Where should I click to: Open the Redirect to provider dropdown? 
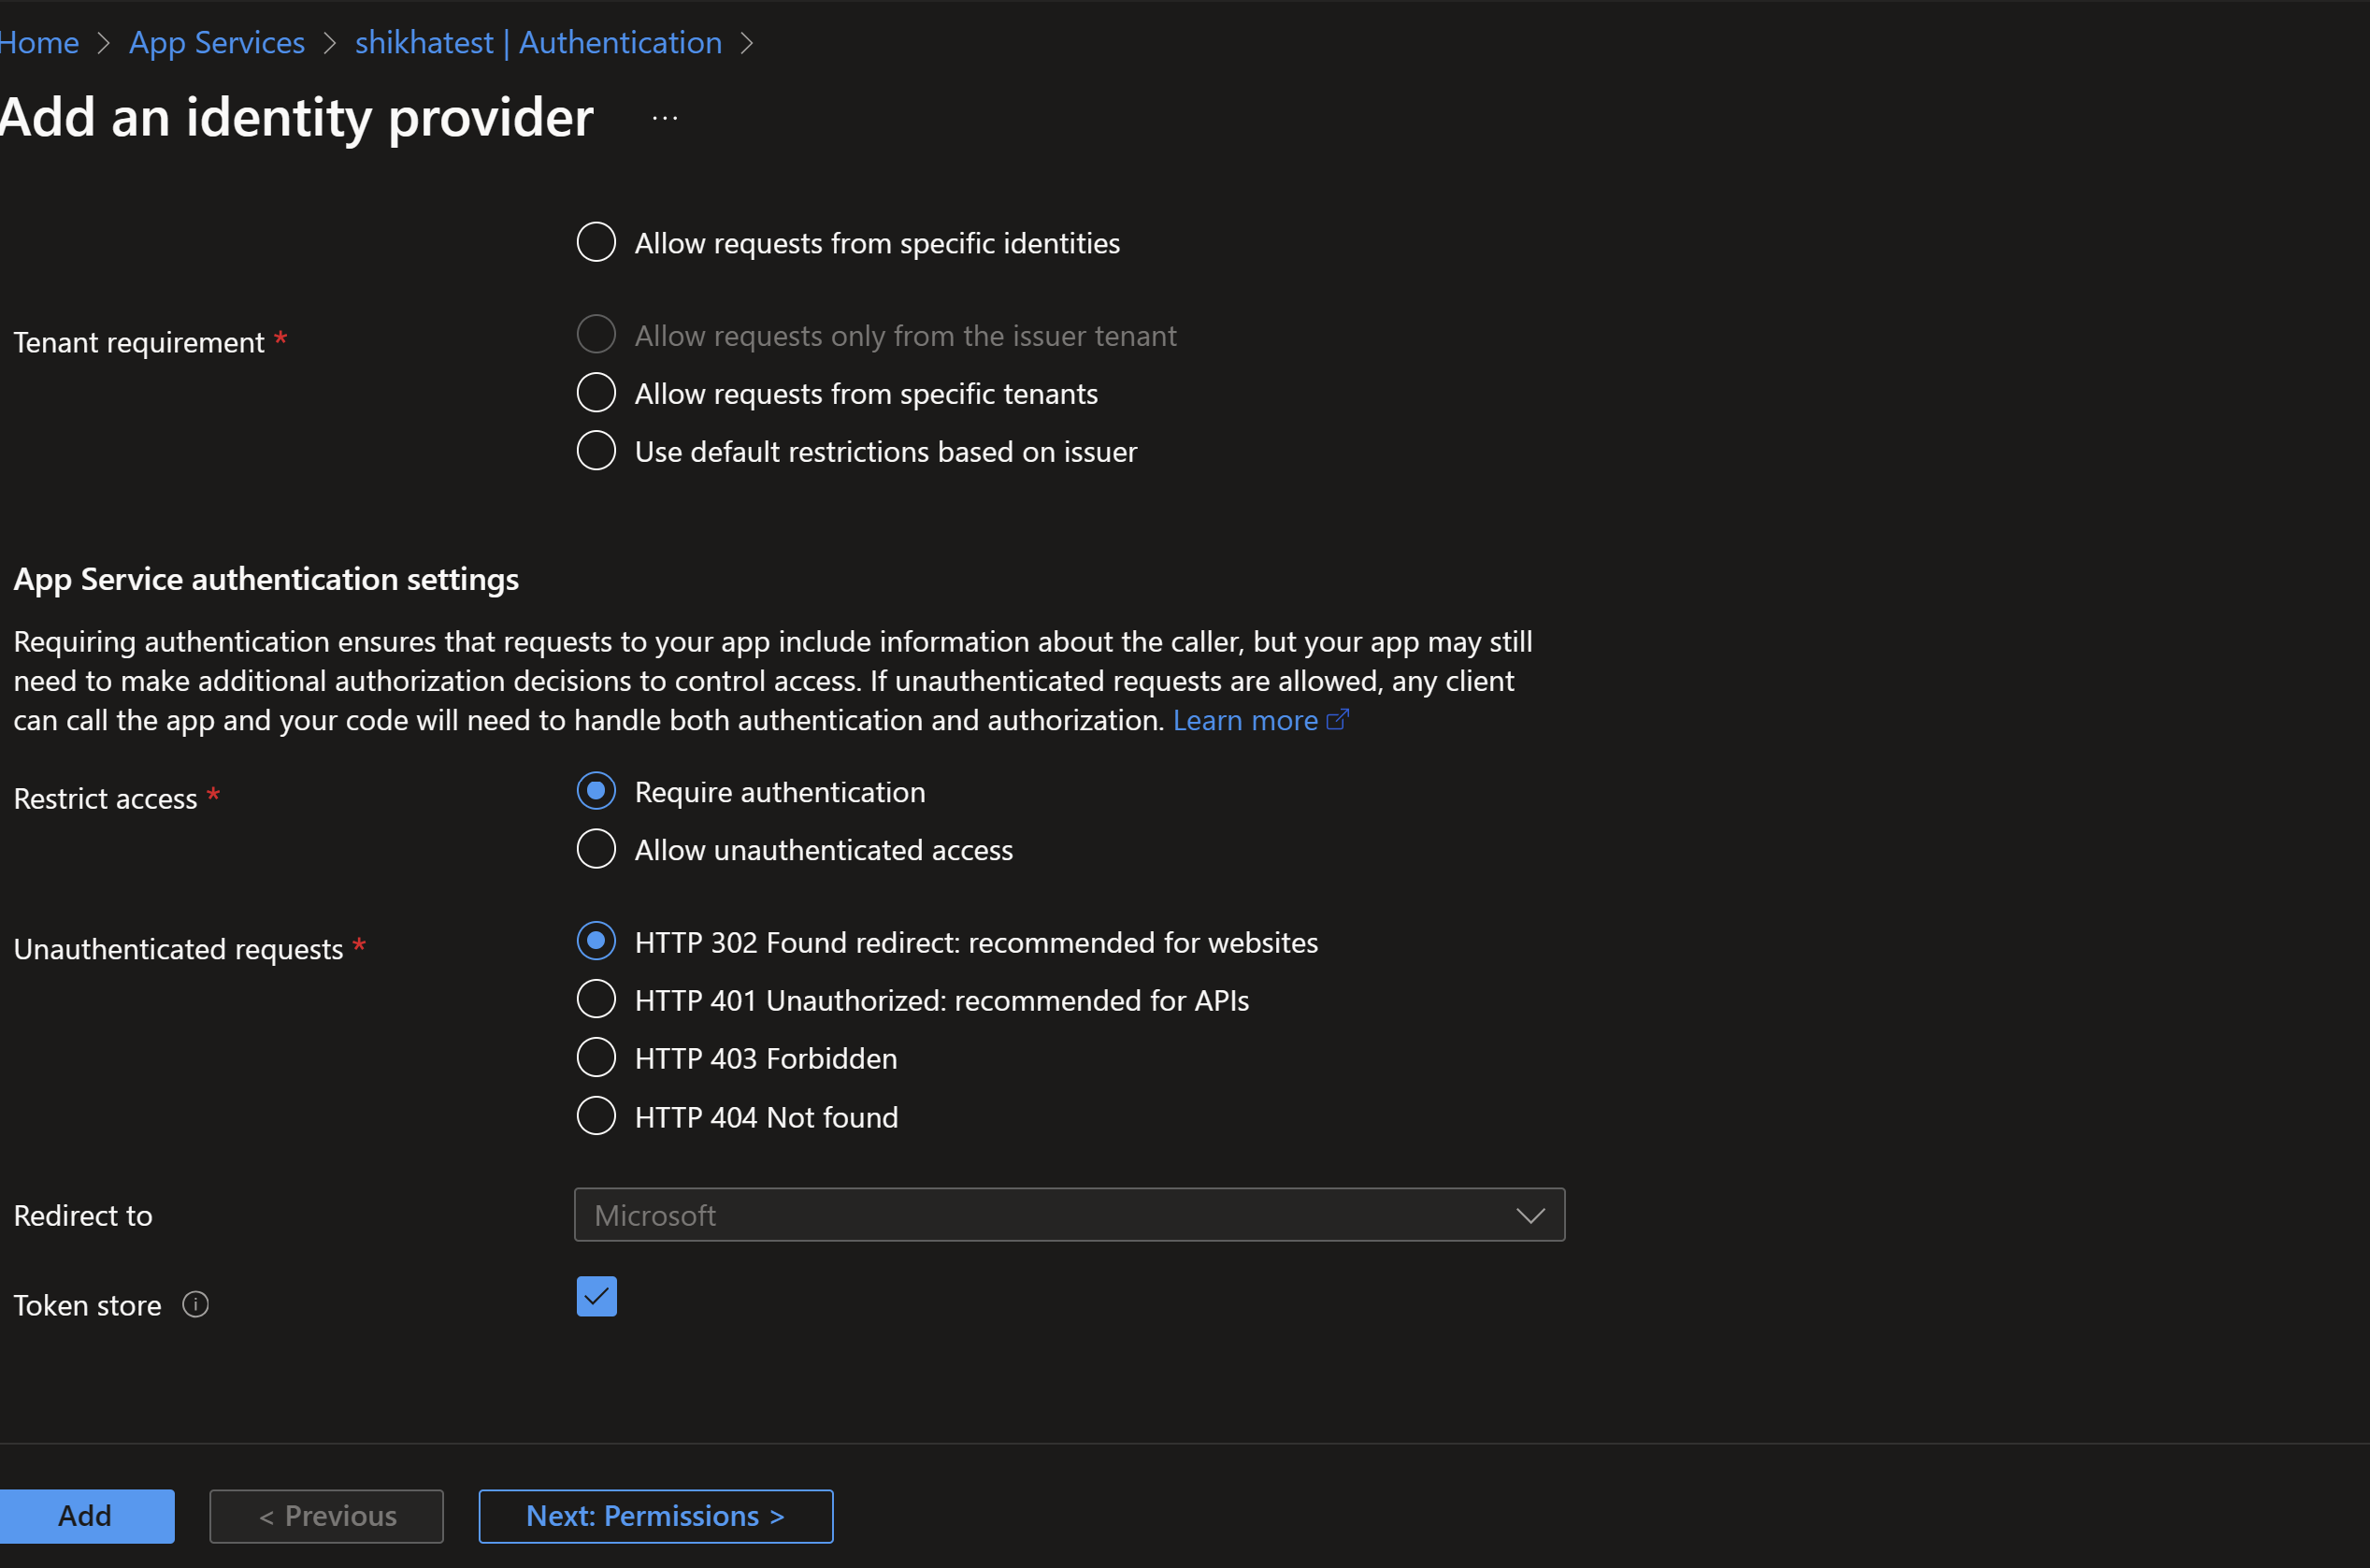[x=1068, y=1215]
